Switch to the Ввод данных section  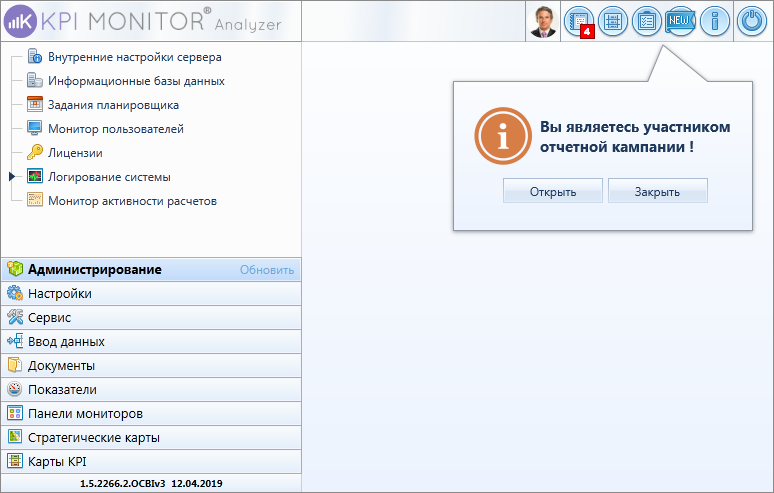(151, 341)
